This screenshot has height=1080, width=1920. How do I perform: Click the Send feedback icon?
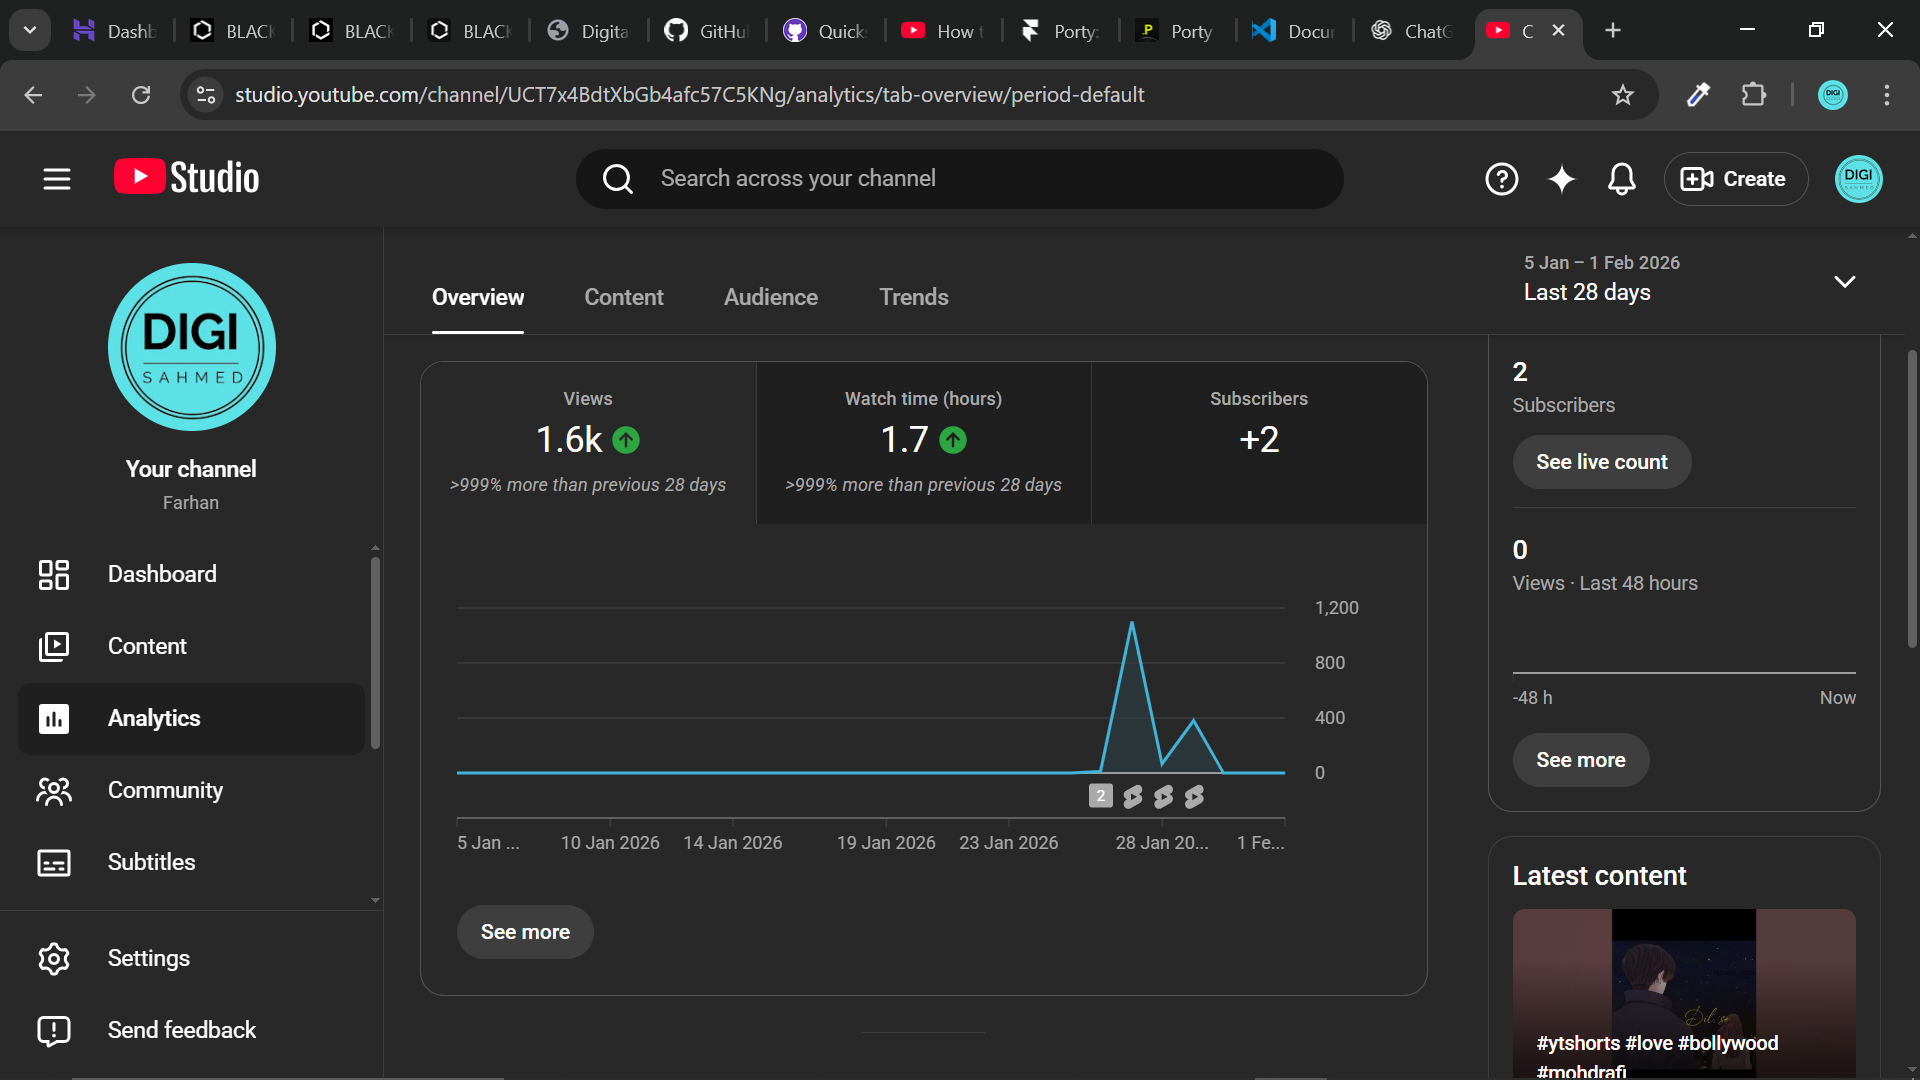click(54, 1030)
